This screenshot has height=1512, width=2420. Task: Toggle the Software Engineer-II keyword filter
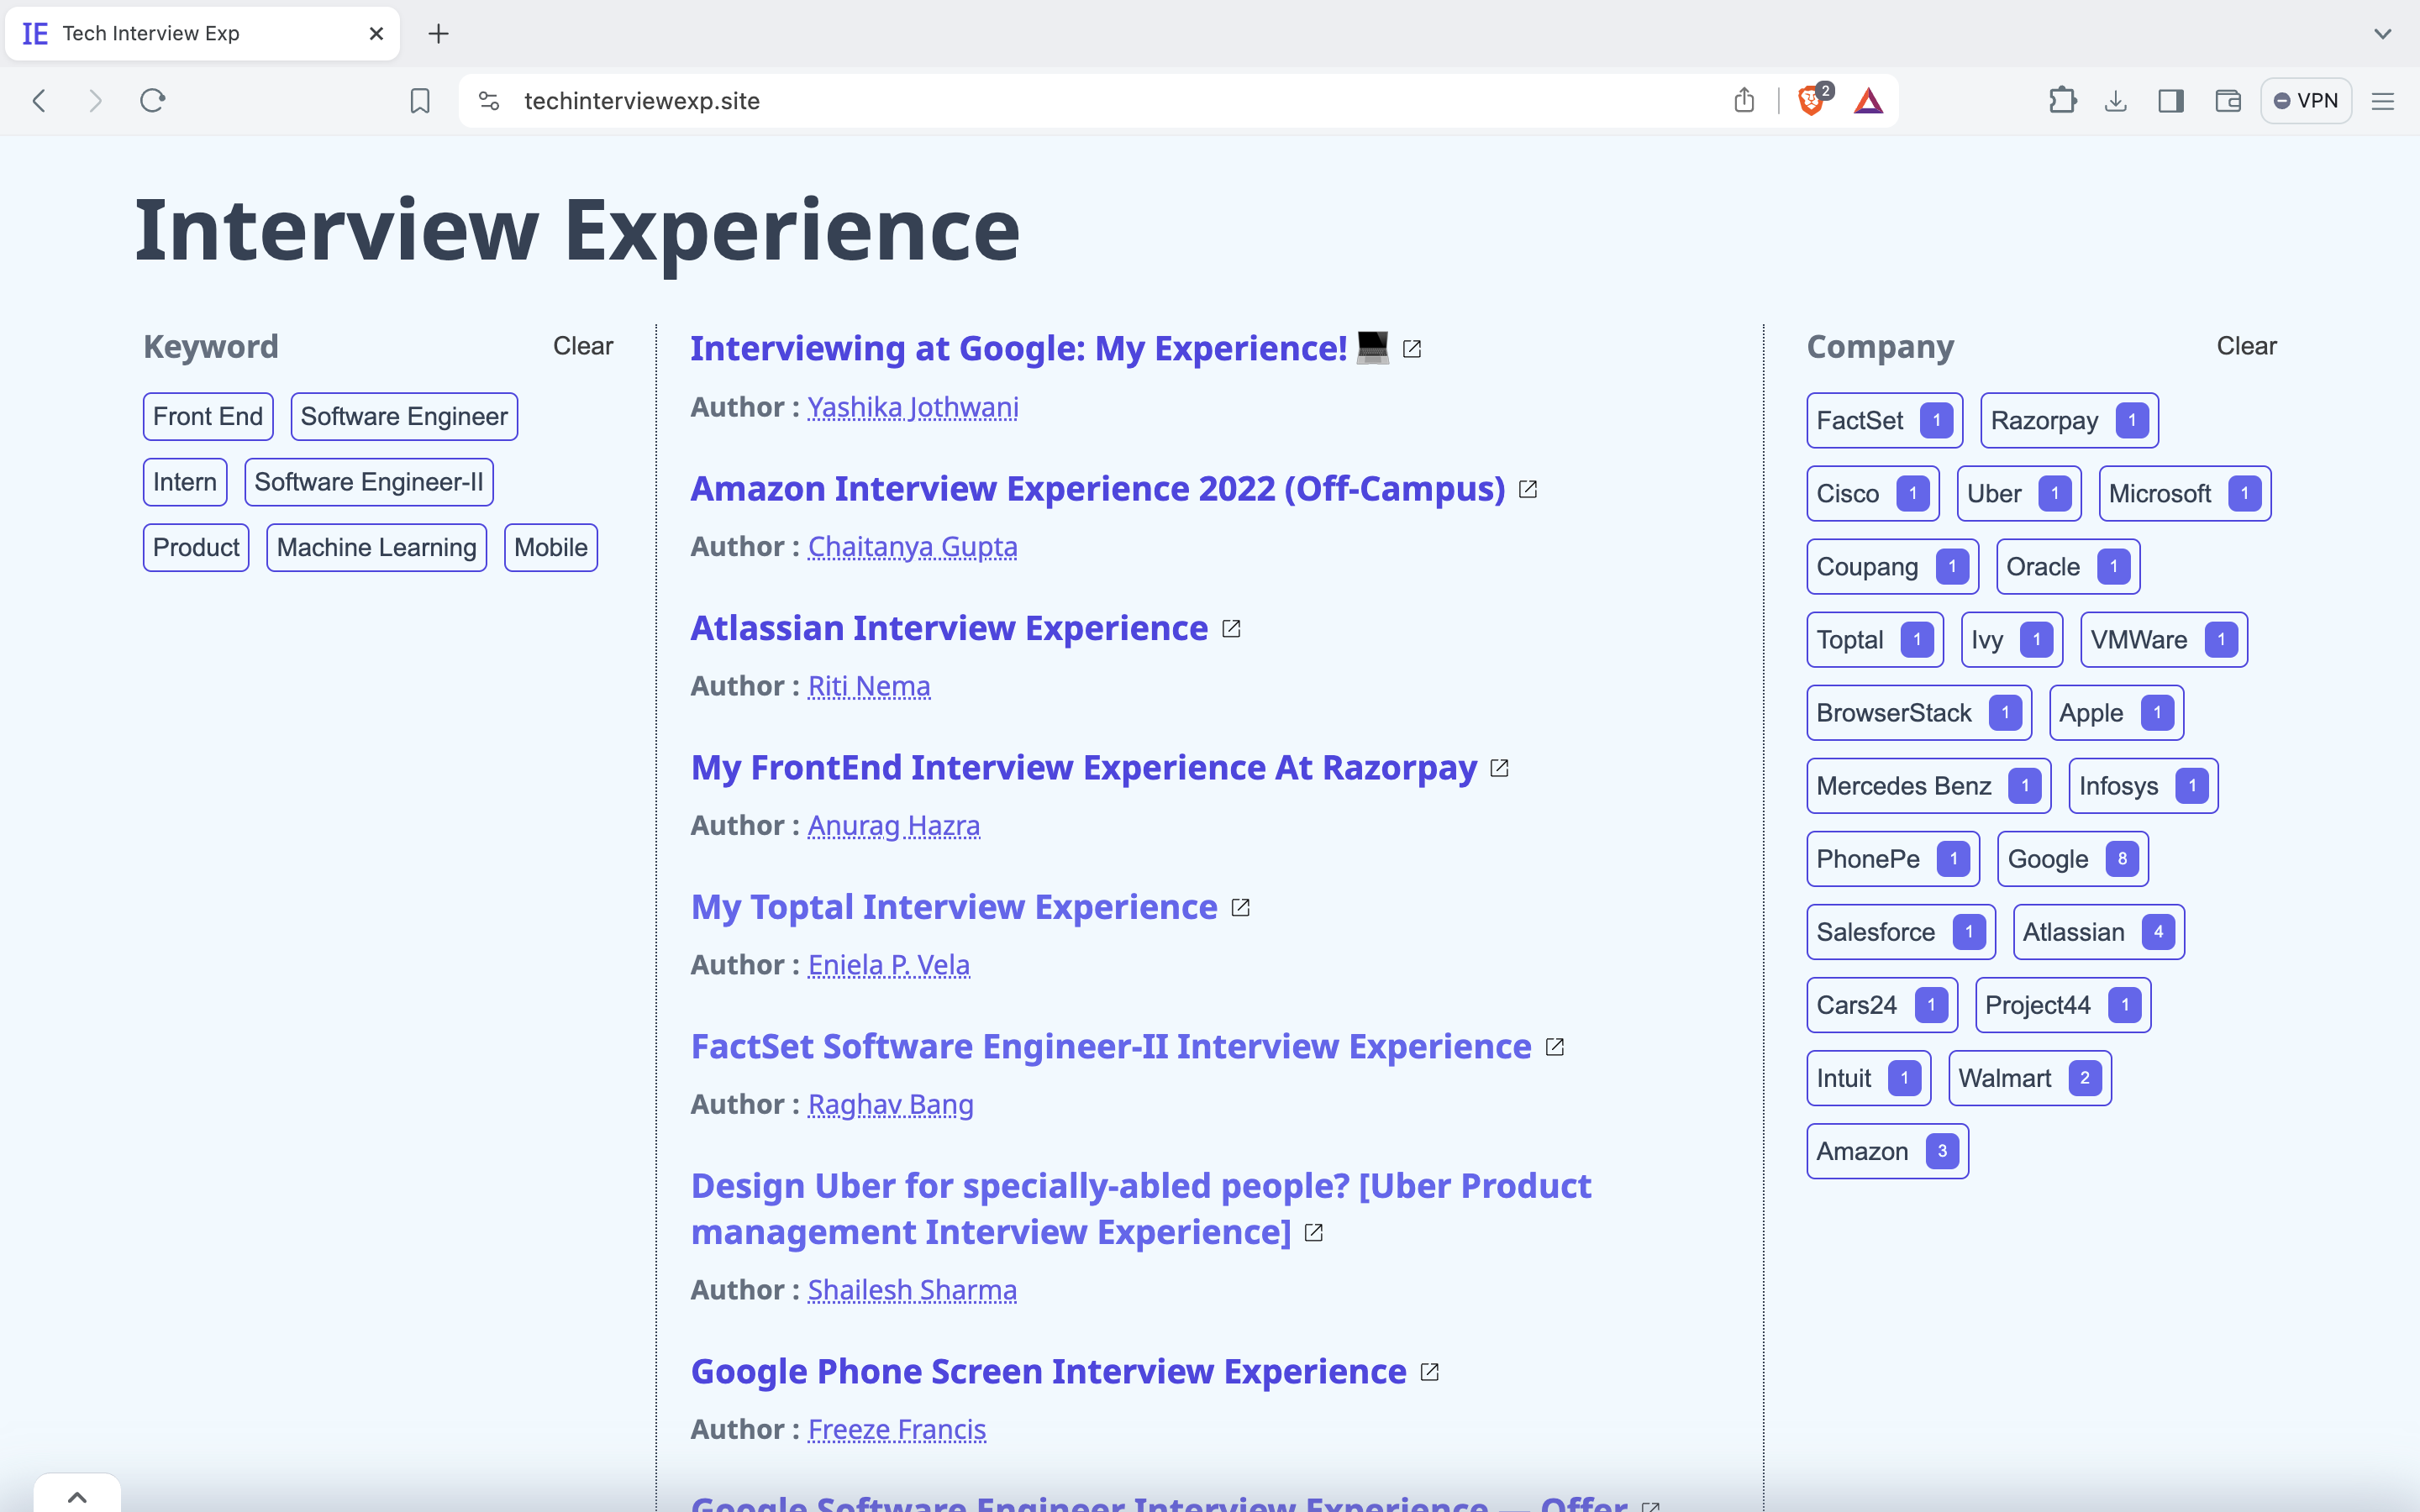(x=369, y=482)
